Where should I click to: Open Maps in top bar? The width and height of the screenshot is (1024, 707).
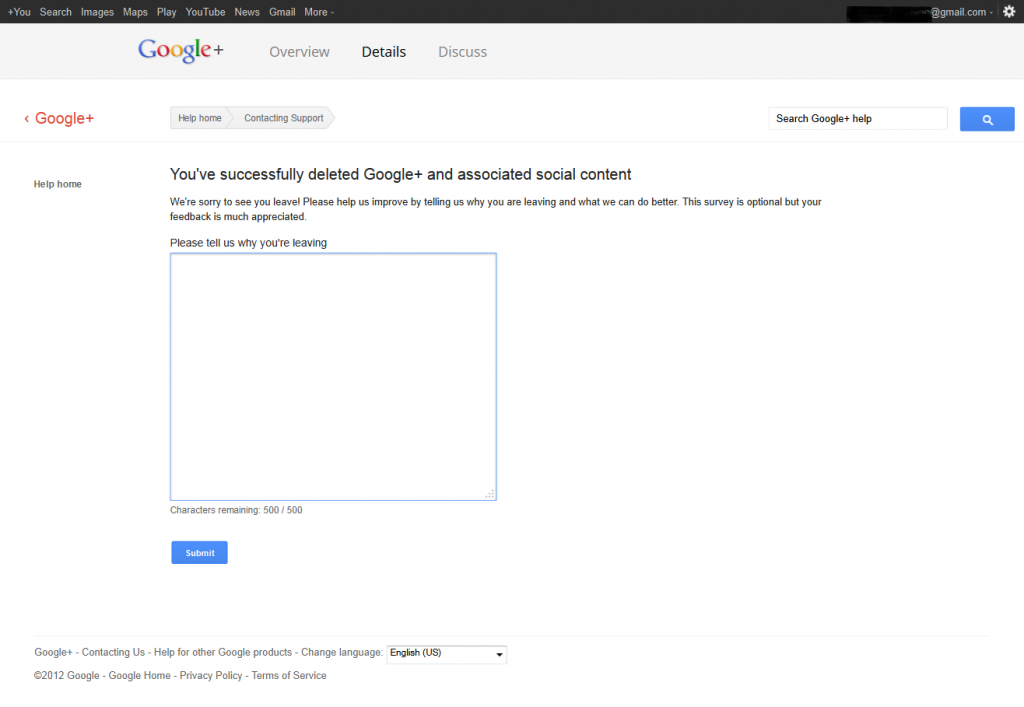(x=135, y=12)
